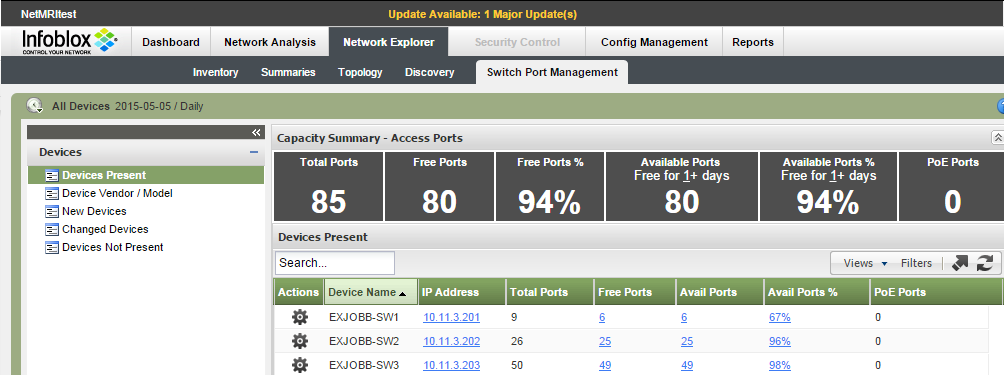Click the Device Vendor / Model icon
The height and width of the screenshot is (375, 1004).
click(52, 193)
